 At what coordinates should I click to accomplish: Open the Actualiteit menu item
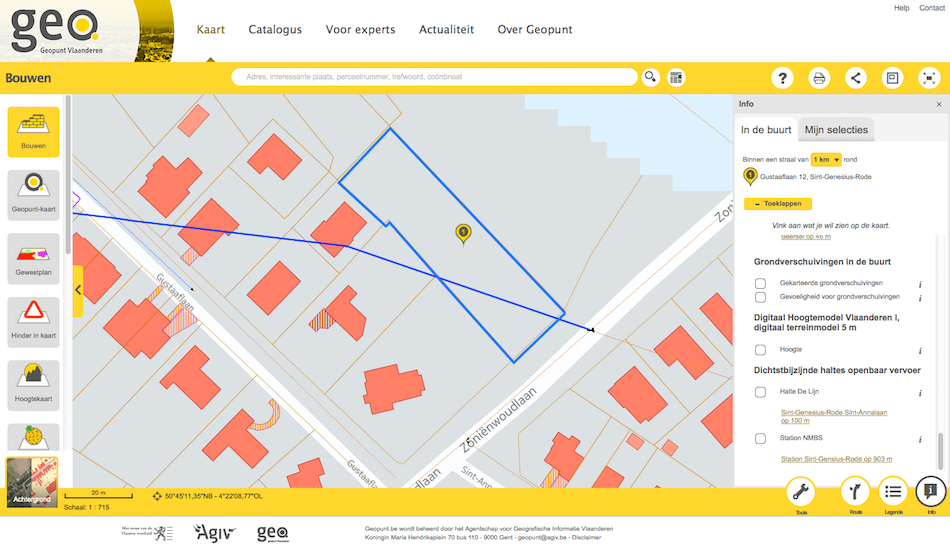tap(447, 29)
